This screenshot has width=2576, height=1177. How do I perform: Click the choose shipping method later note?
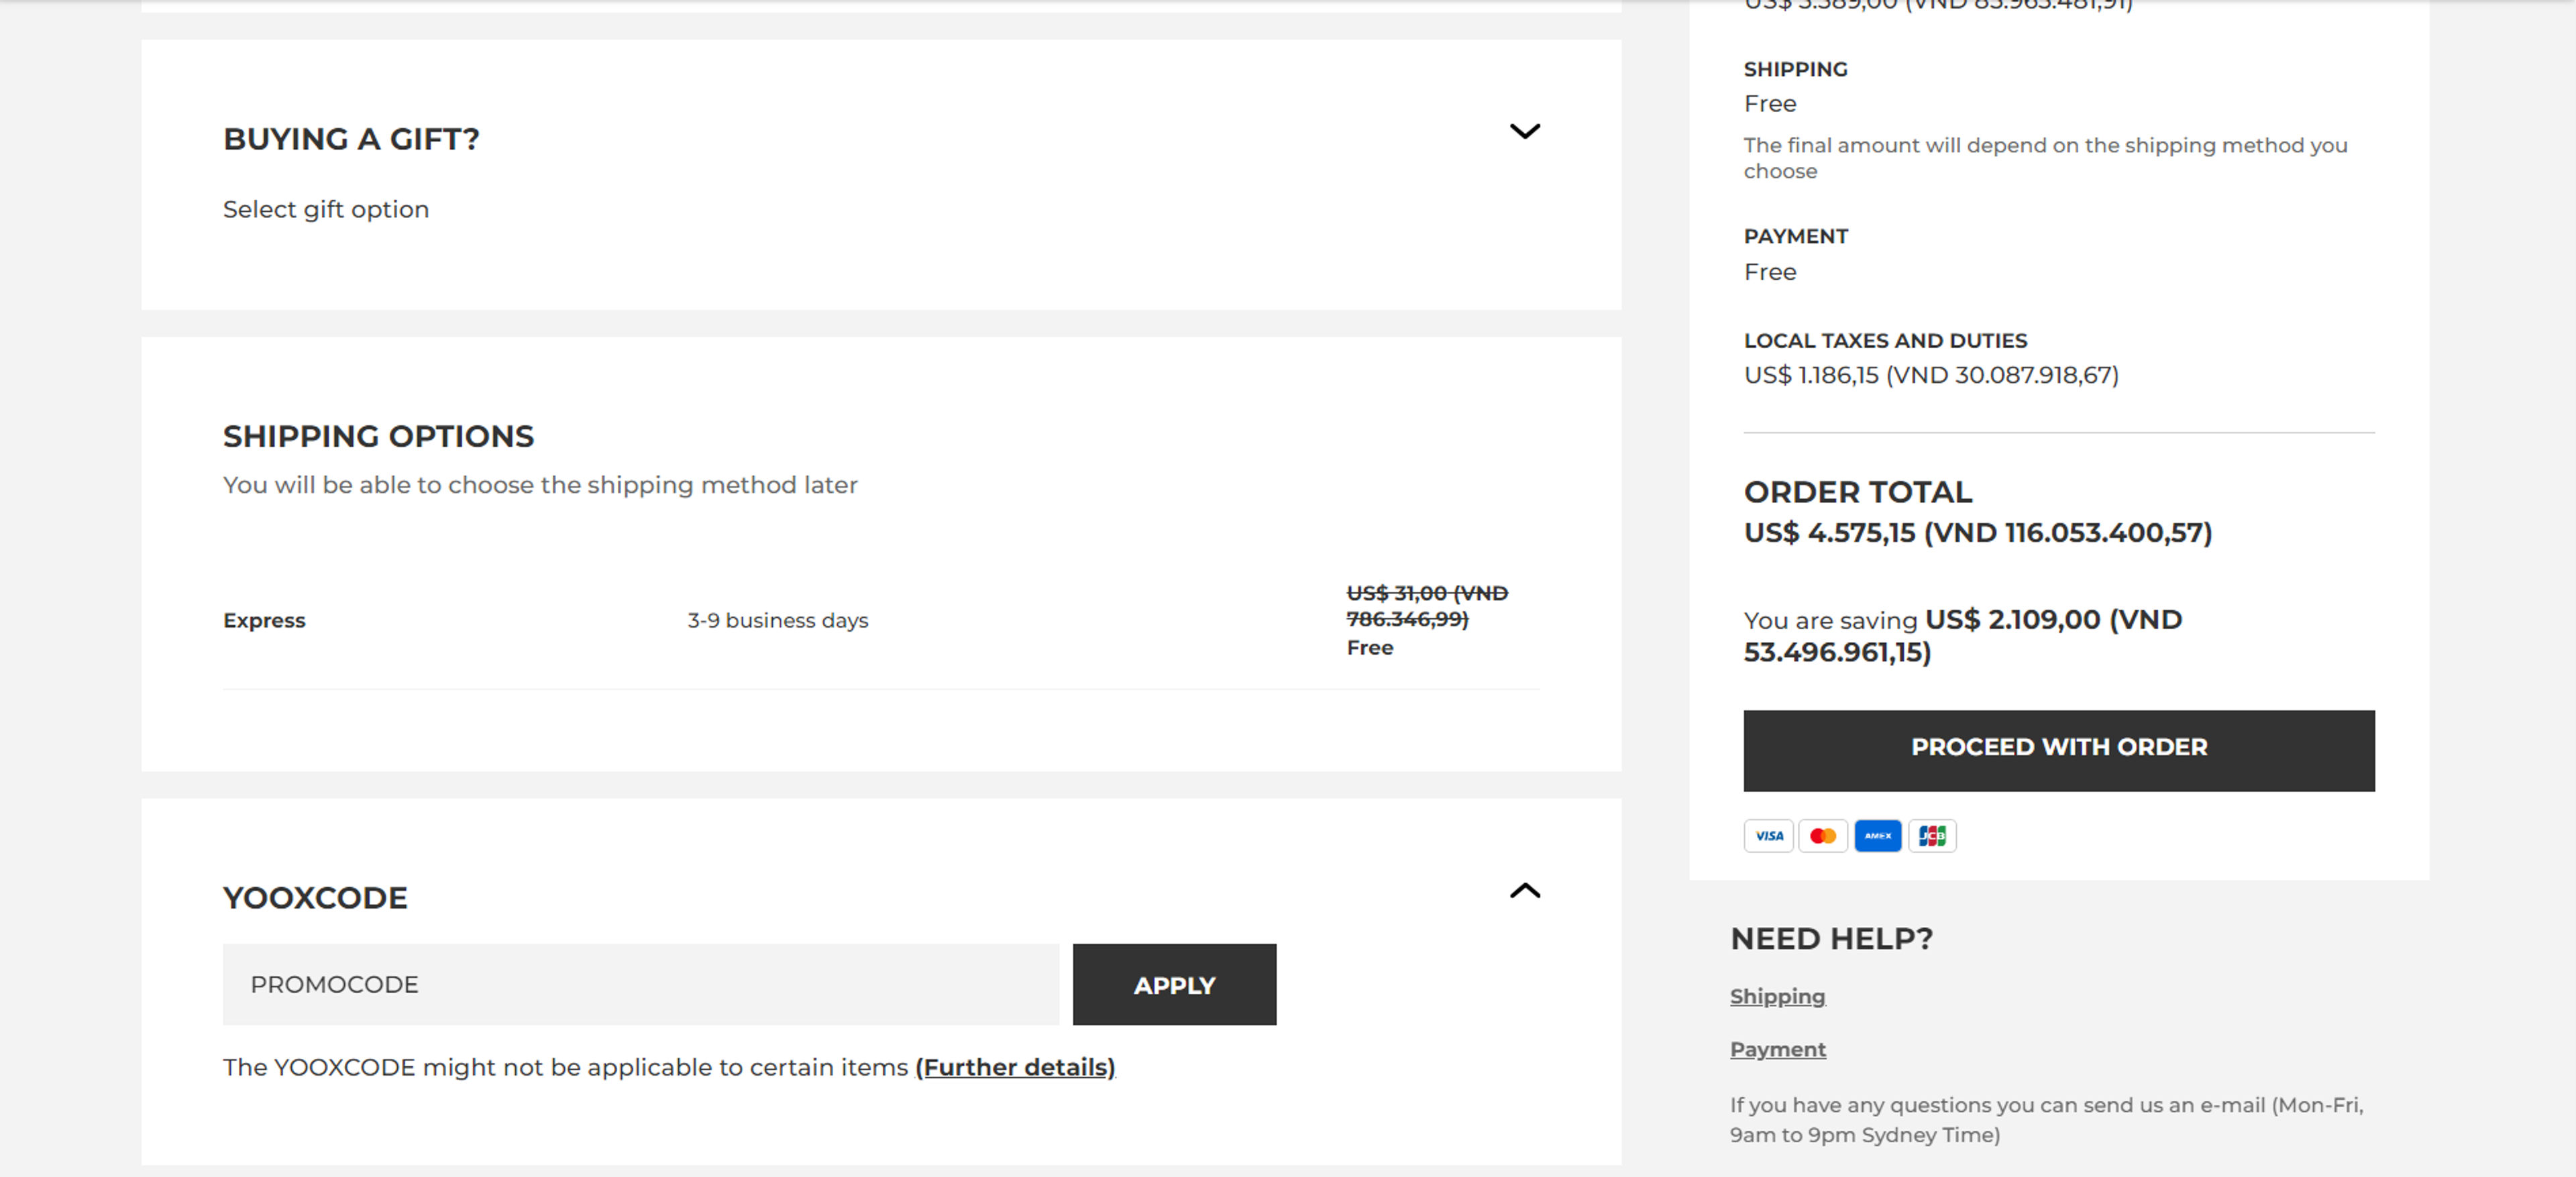click(540, 485)
